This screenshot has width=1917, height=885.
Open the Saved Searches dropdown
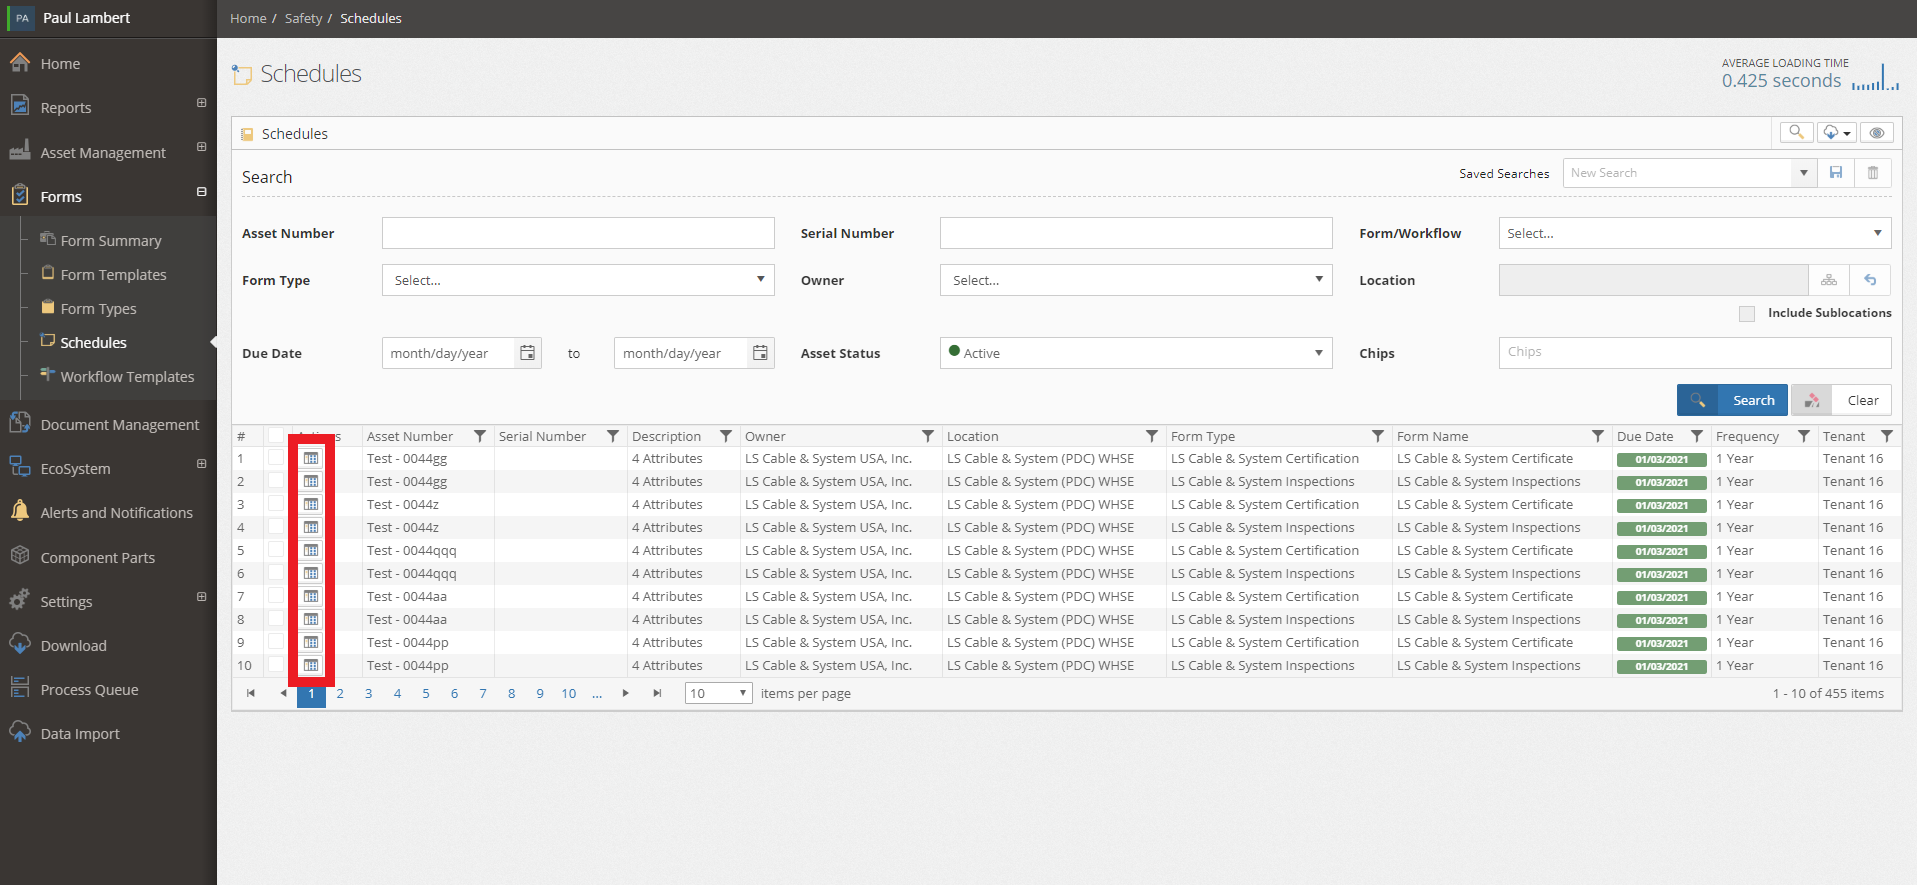coord(1803,173)
